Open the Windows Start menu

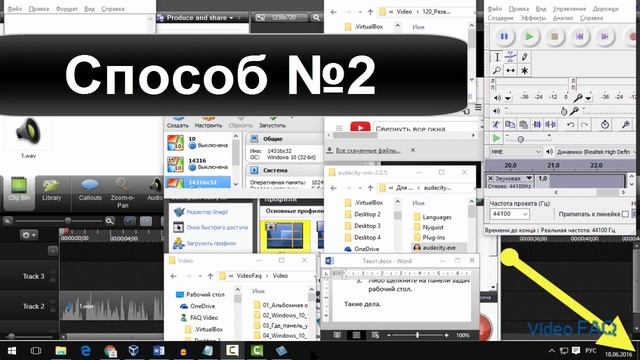[x=12, y=351]
